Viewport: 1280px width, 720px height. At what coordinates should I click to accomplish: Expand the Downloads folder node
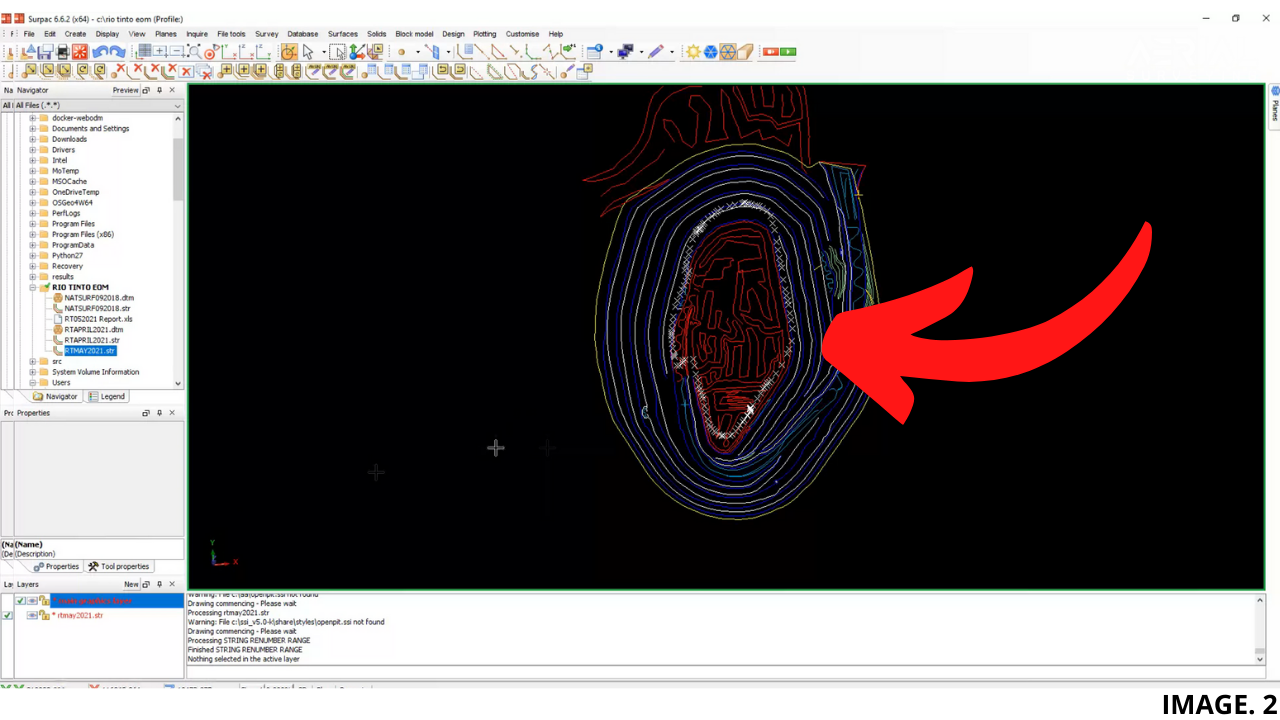[x=32, y=139]
